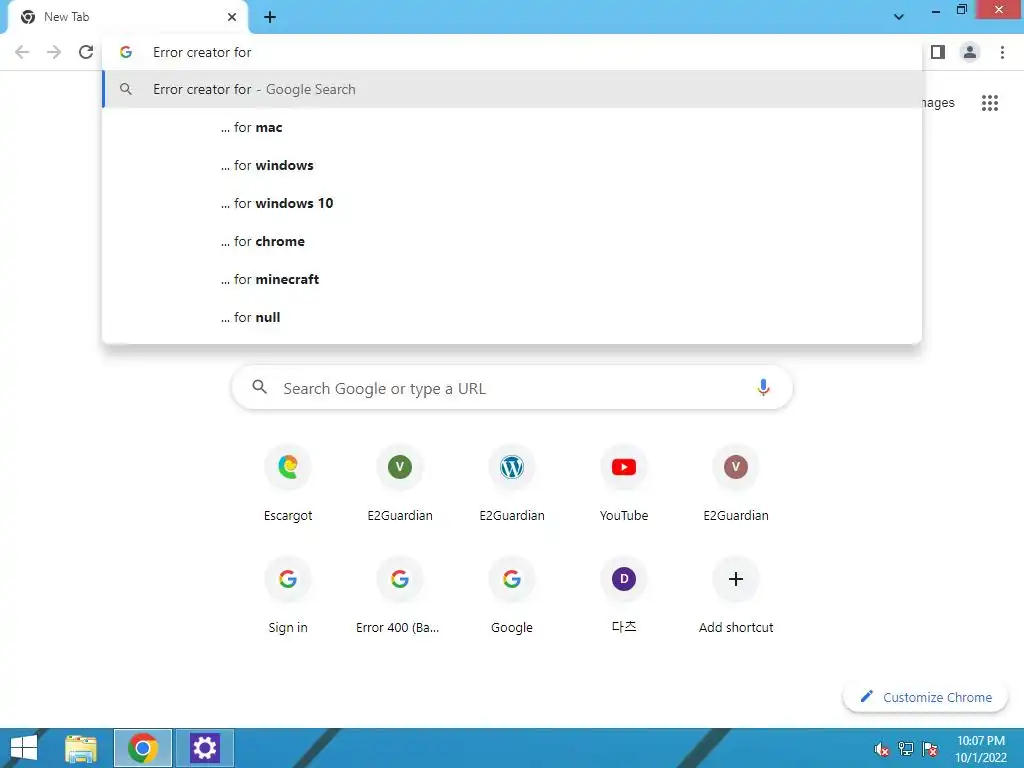This screenshot has width=1024, height=768.
Task: Click the Google icon in address bar
Action: click(x=126, y=52)
